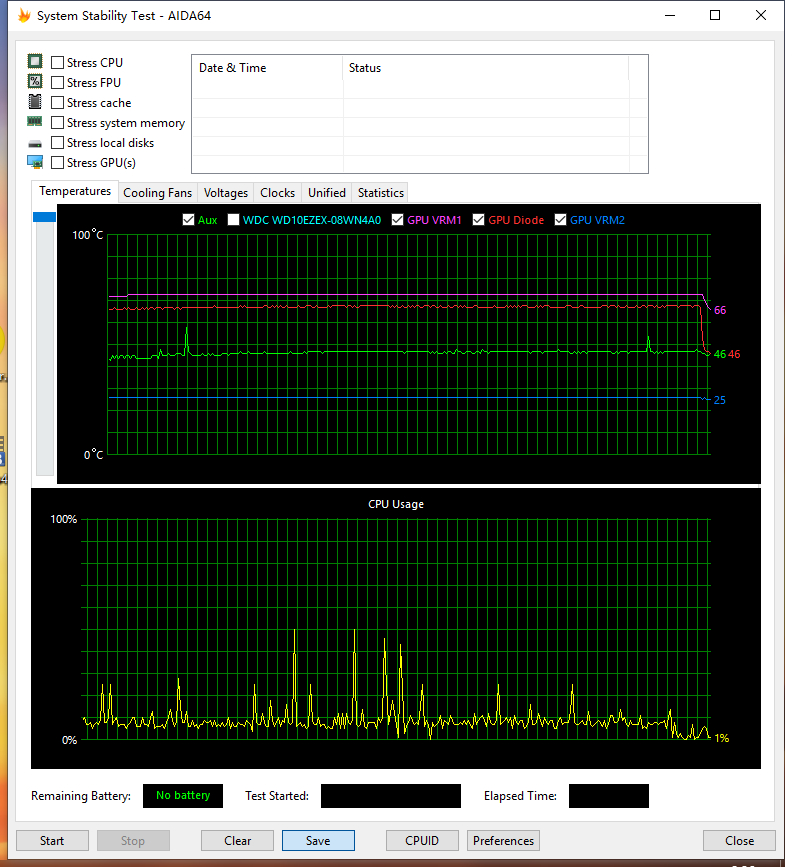Enable the Stress FPU checkbox

58,82
